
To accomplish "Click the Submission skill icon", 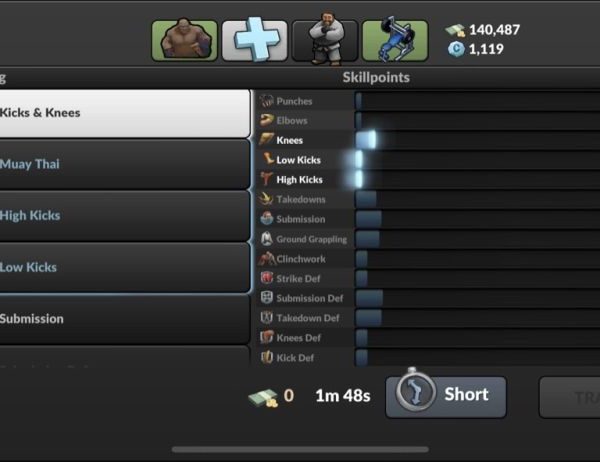I will click(x=267, y=219).
